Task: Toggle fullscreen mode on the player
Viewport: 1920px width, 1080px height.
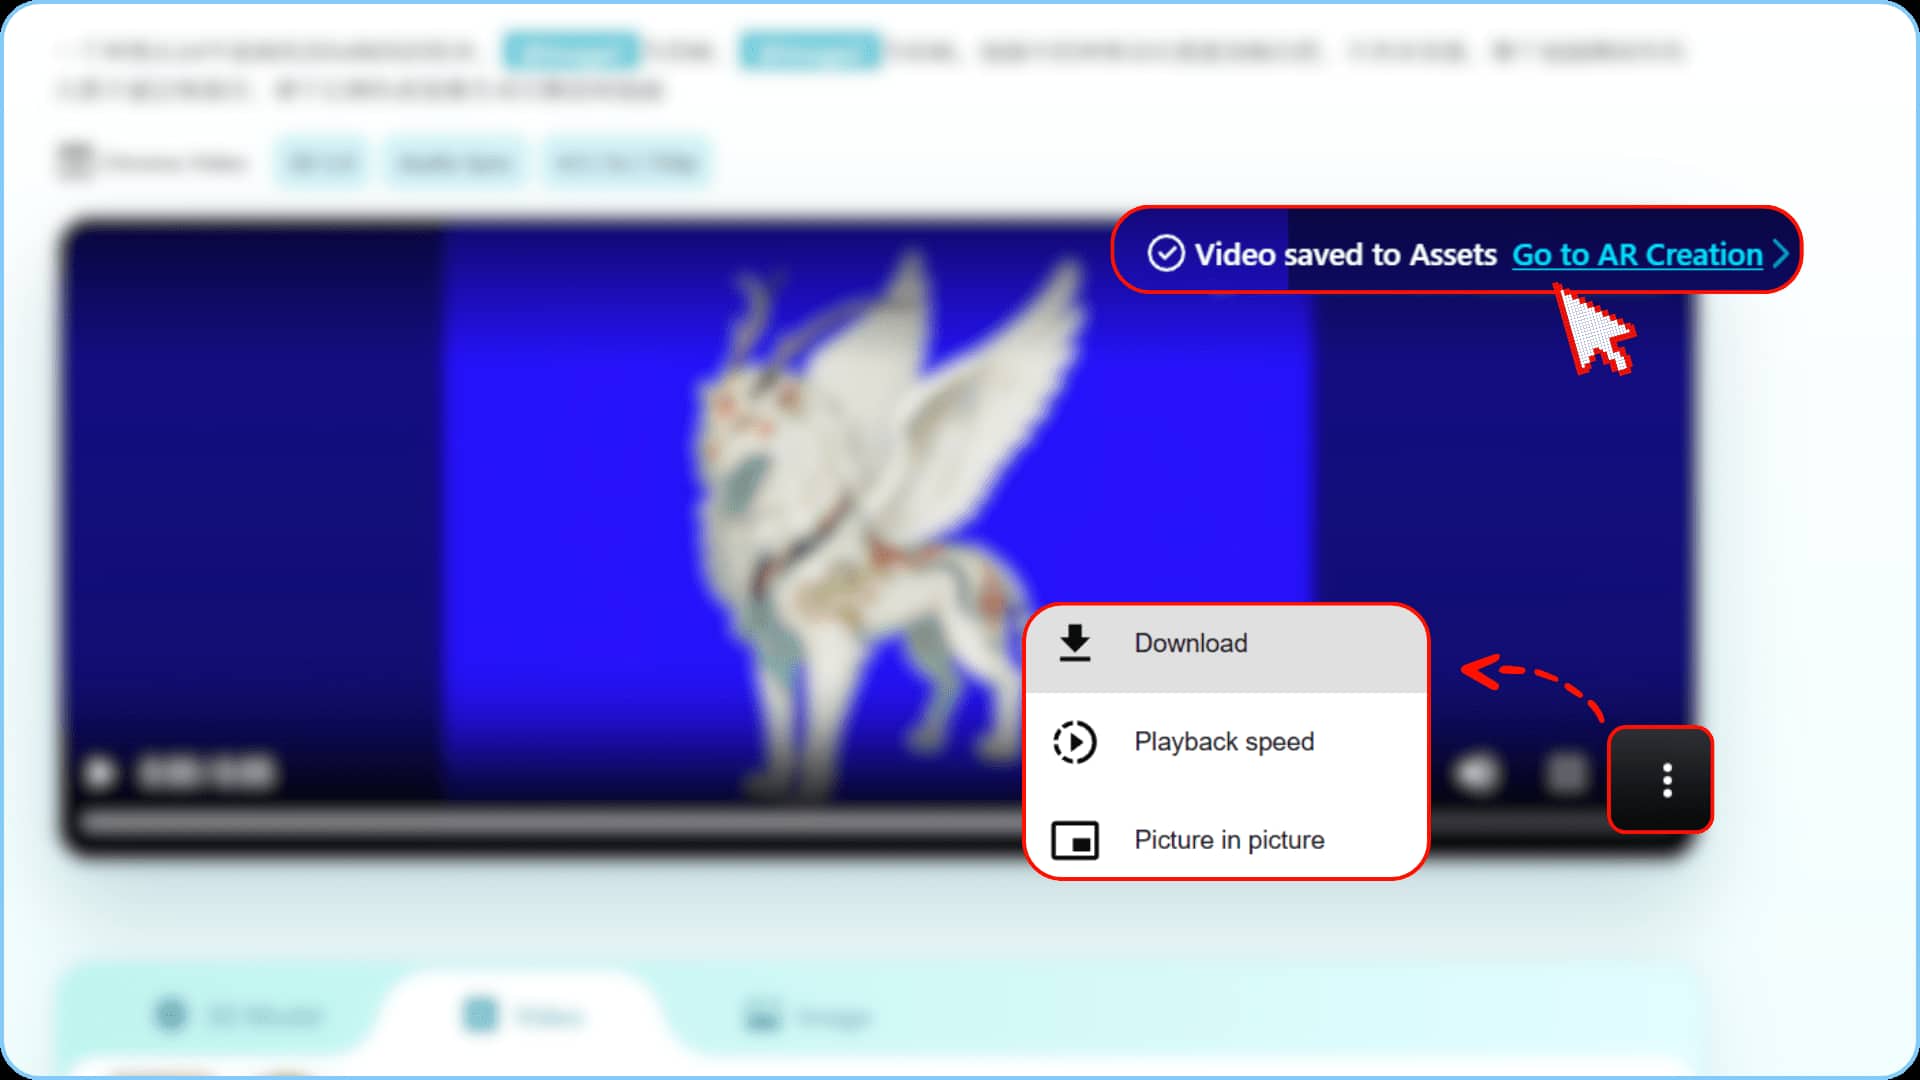Action: coord(1565,772)
